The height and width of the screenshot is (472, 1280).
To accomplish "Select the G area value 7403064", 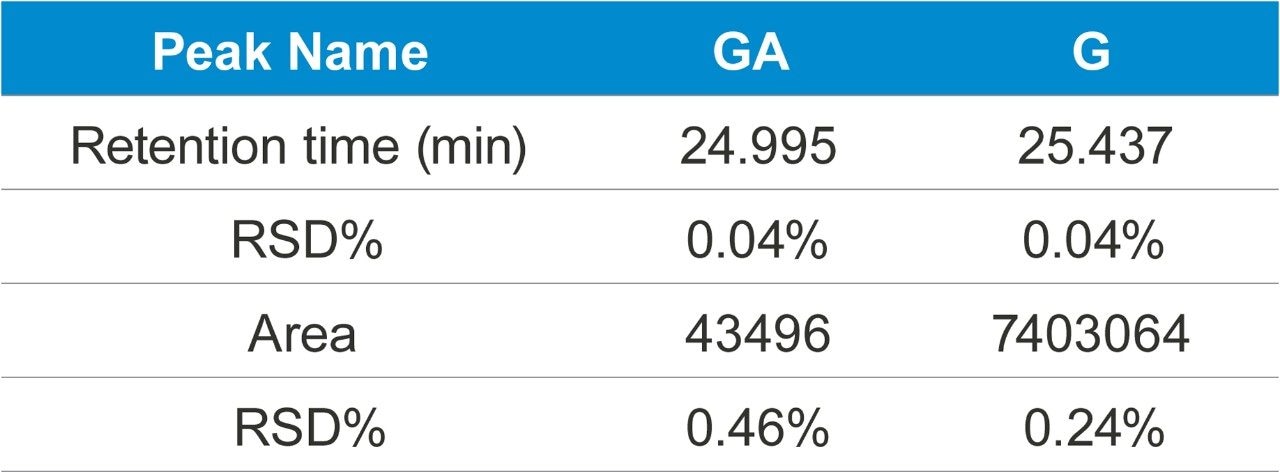I will [x=1091, y=336].
